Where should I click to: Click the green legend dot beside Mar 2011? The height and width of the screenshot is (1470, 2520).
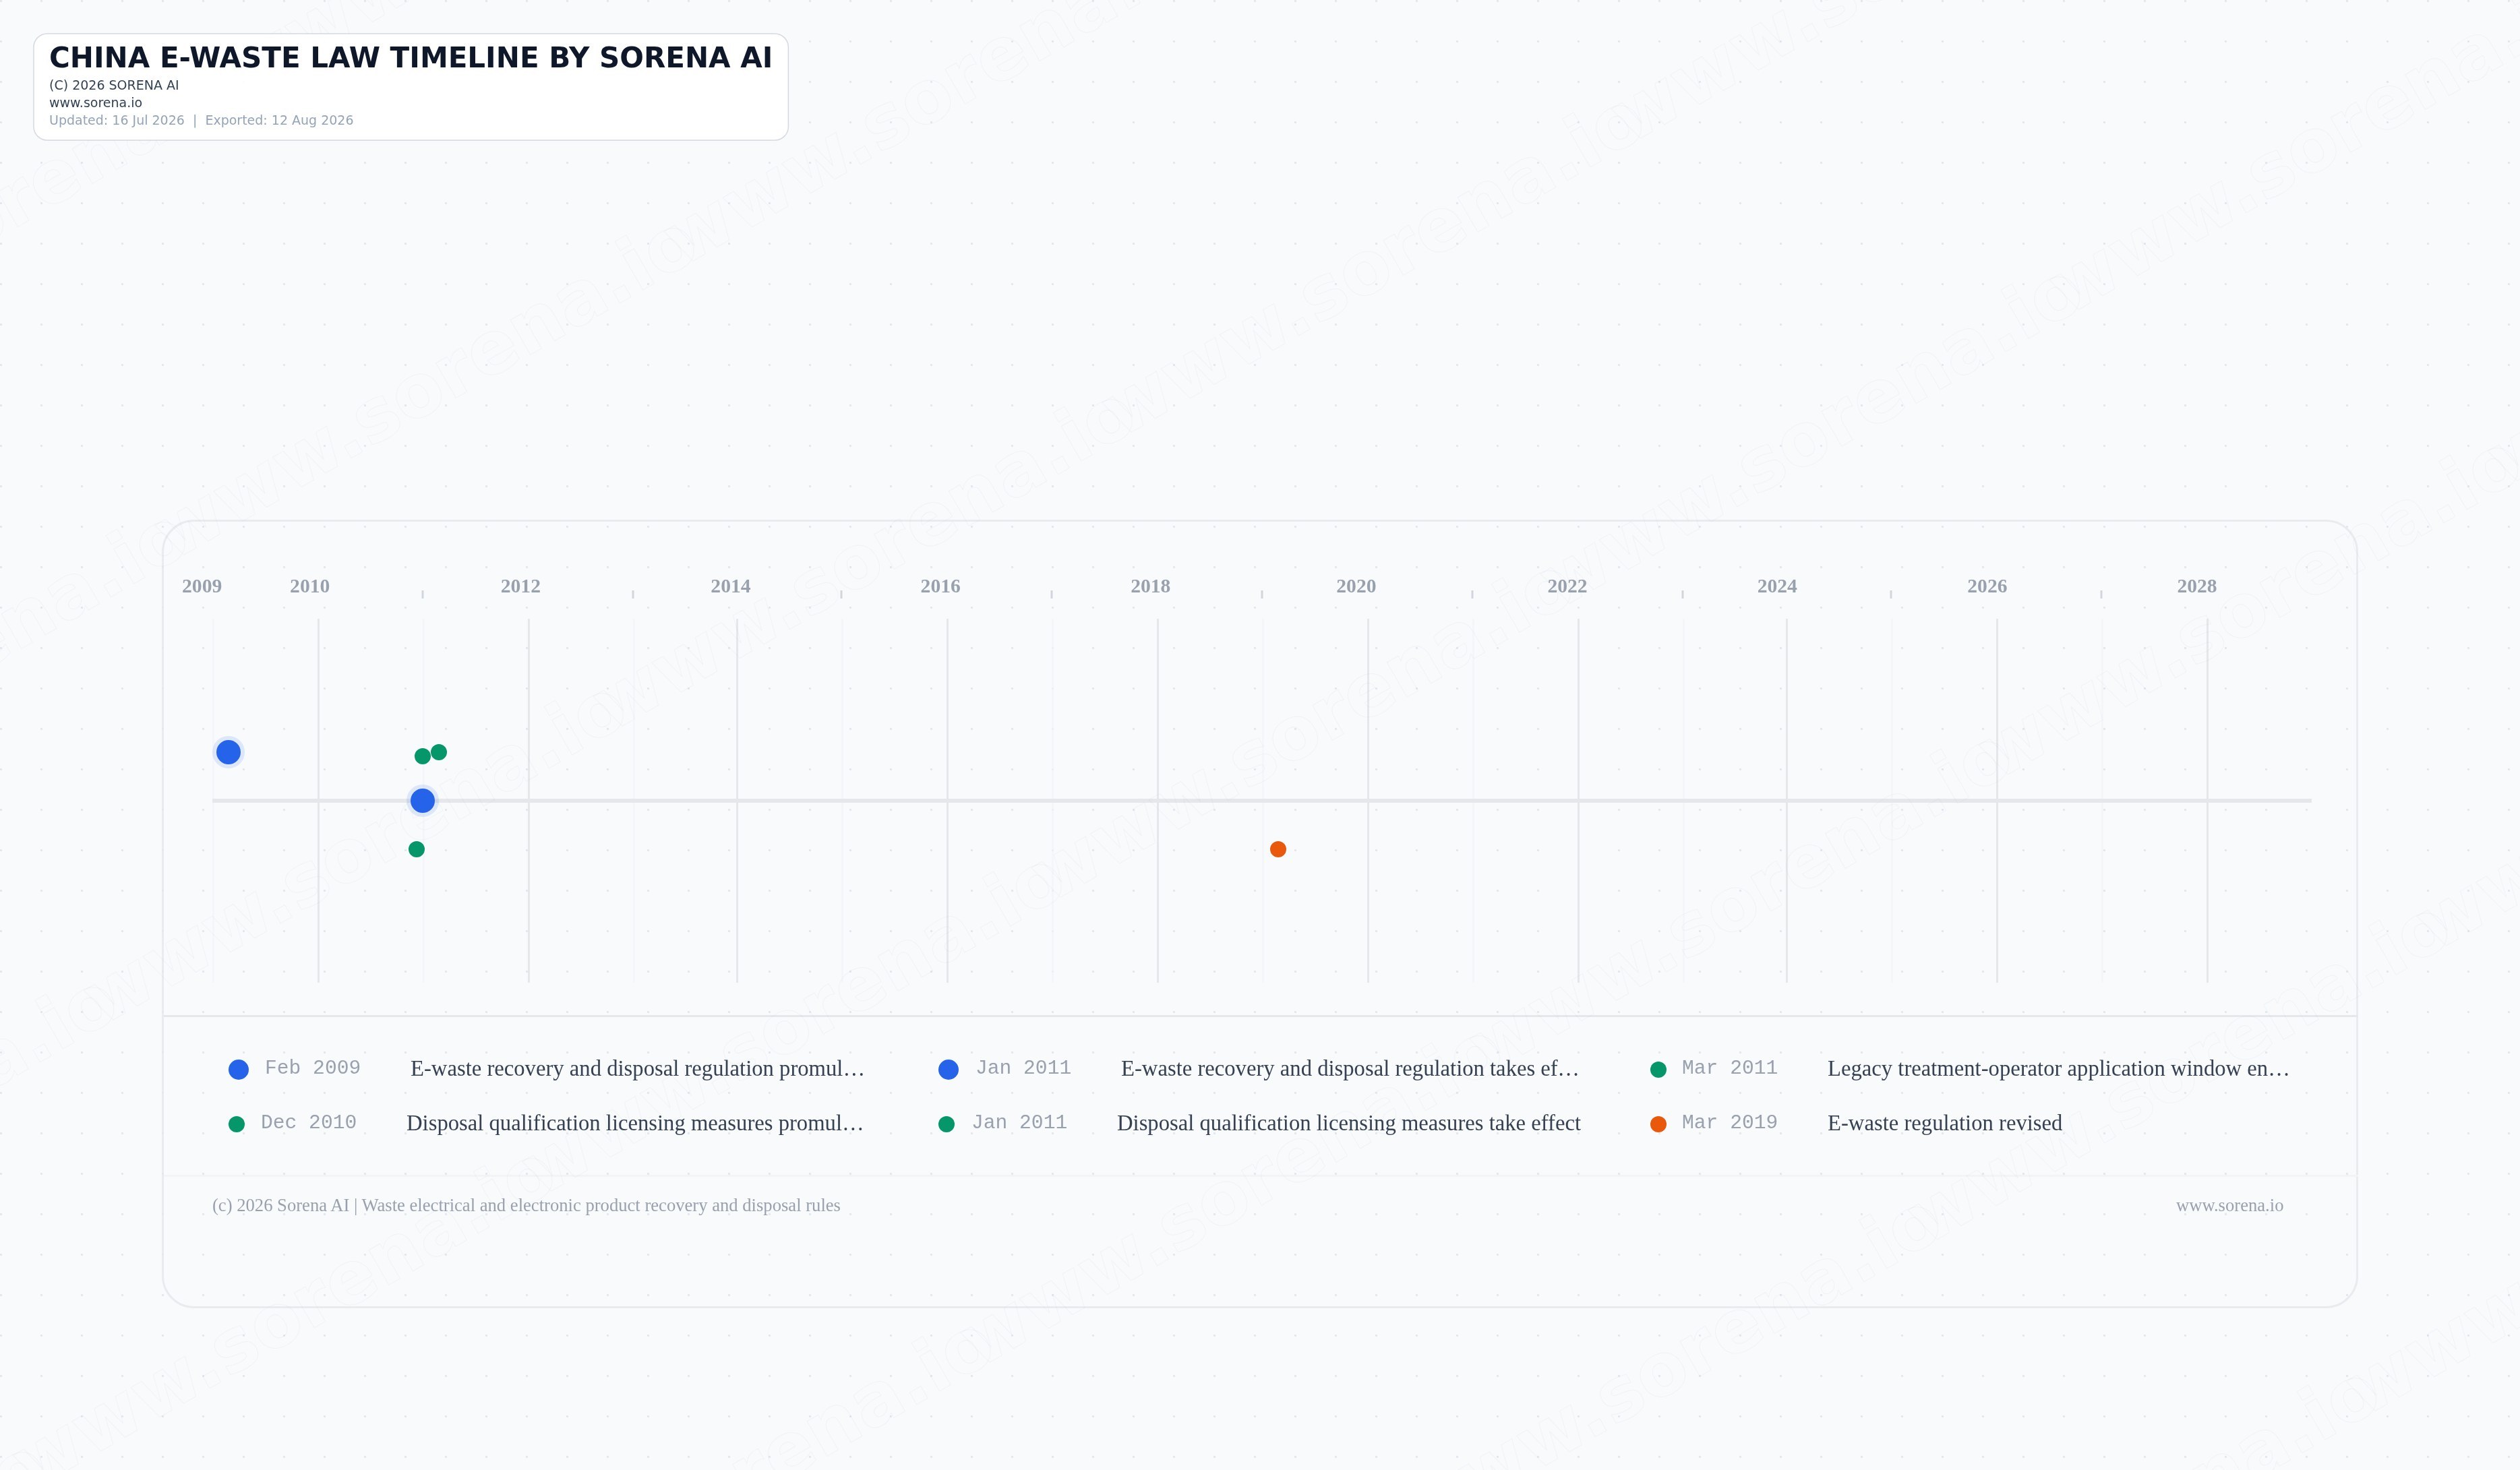pyautogui.click(x=1658, y=1070)
